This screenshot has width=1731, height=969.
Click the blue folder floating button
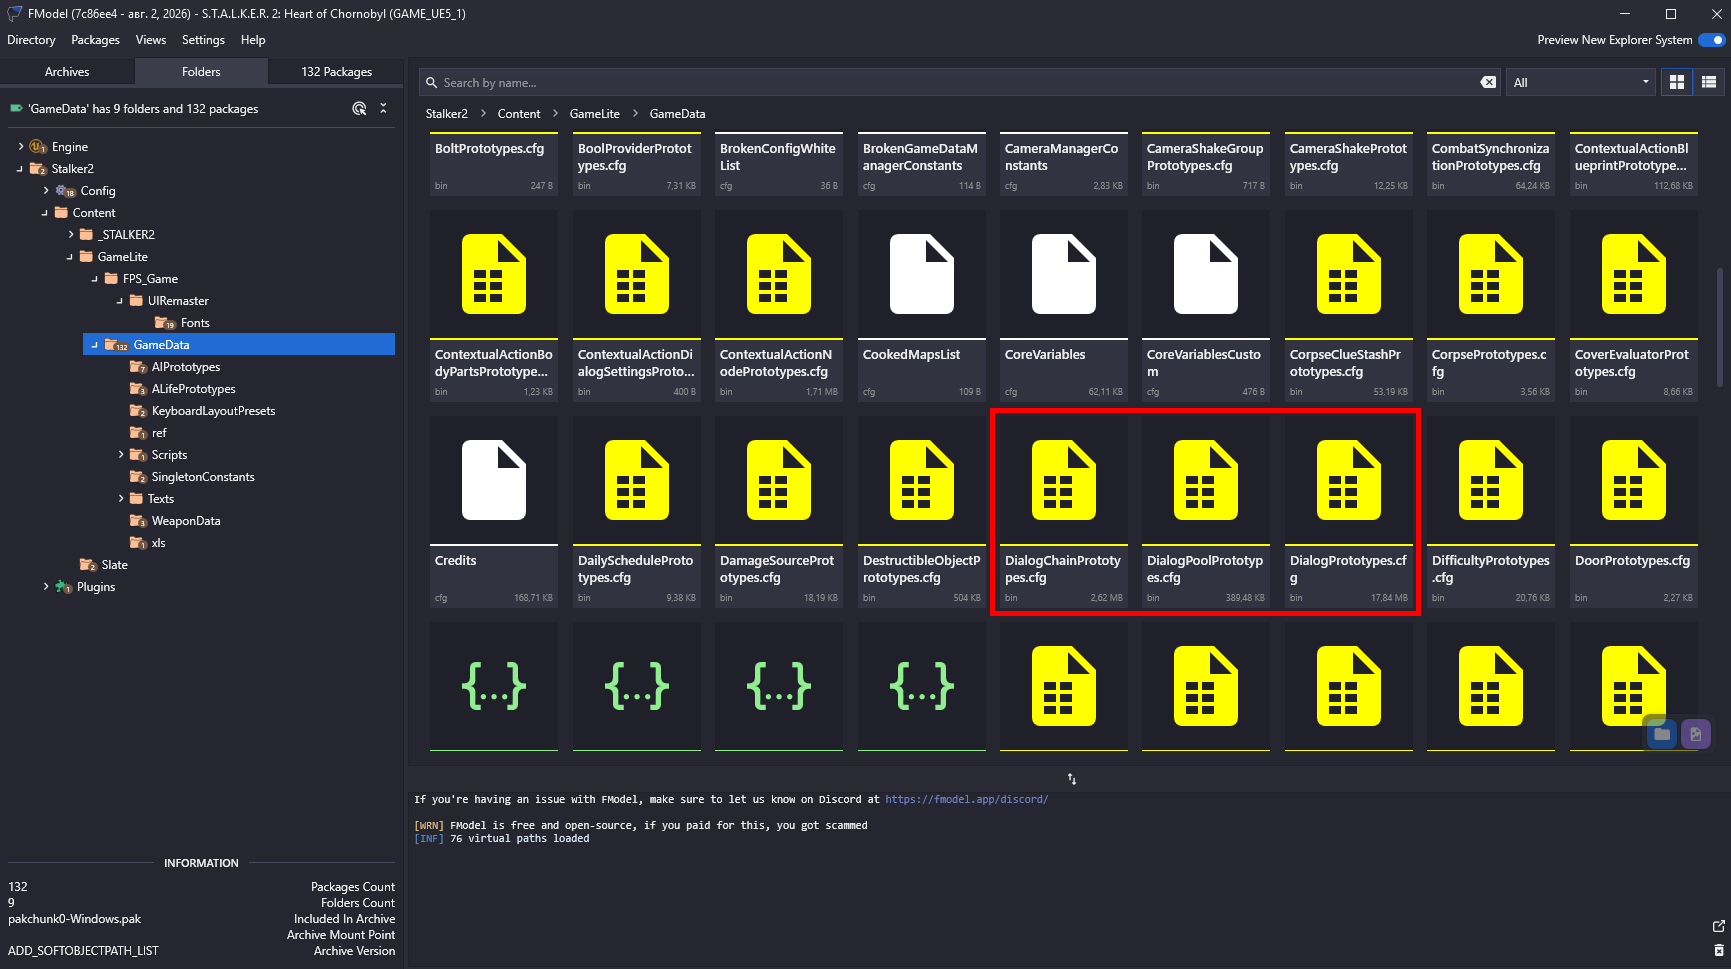coord(1661,734)
